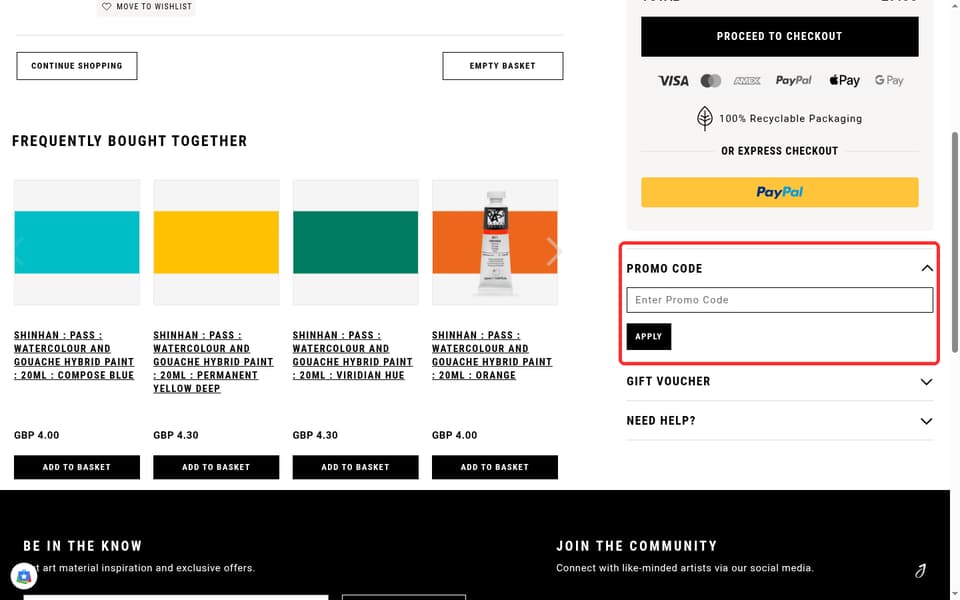
Task: Click the Orange paint tube thumbnail
Action: point(495,242)
